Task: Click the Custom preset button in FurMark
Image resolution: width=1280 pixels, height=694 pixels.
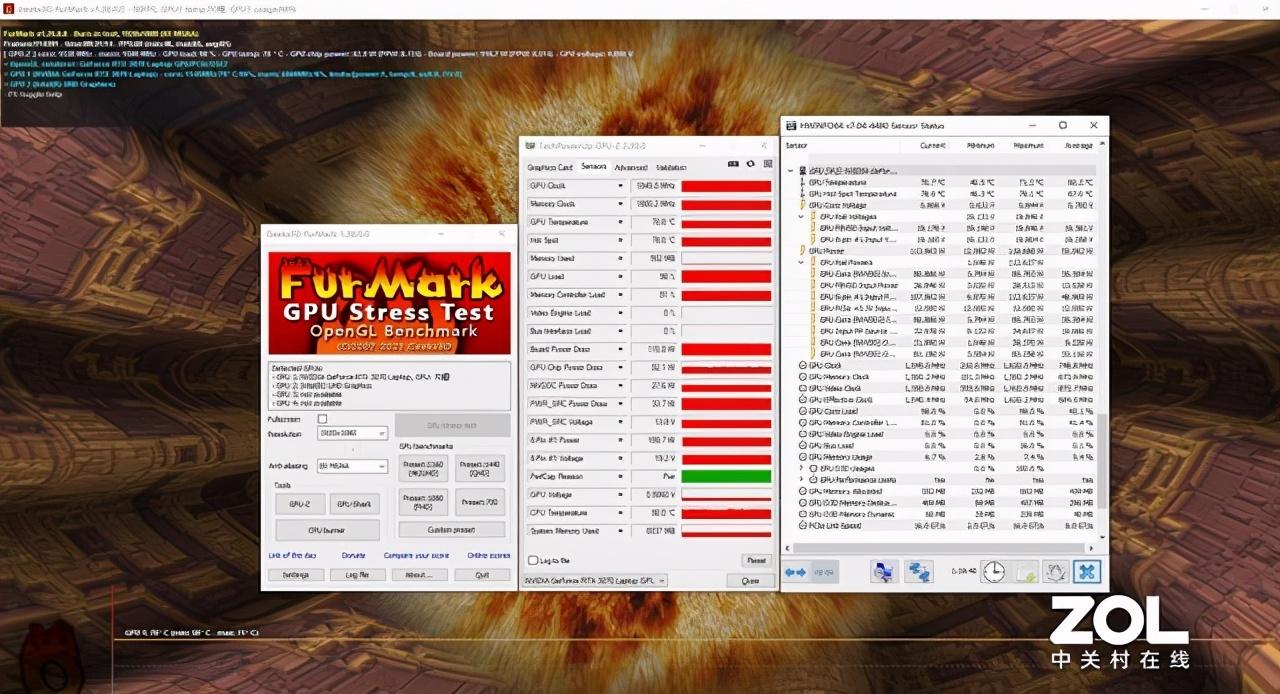Action: coord(452,530)
